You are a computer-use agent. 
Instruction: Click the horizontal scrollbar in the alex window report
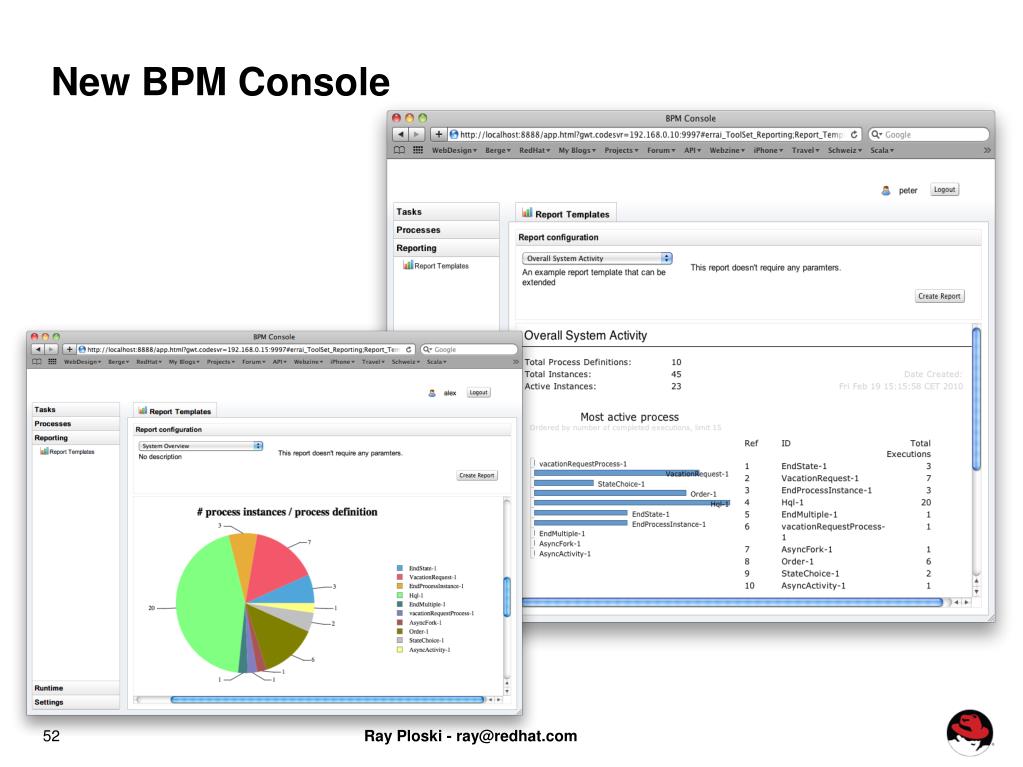[328, 700]
